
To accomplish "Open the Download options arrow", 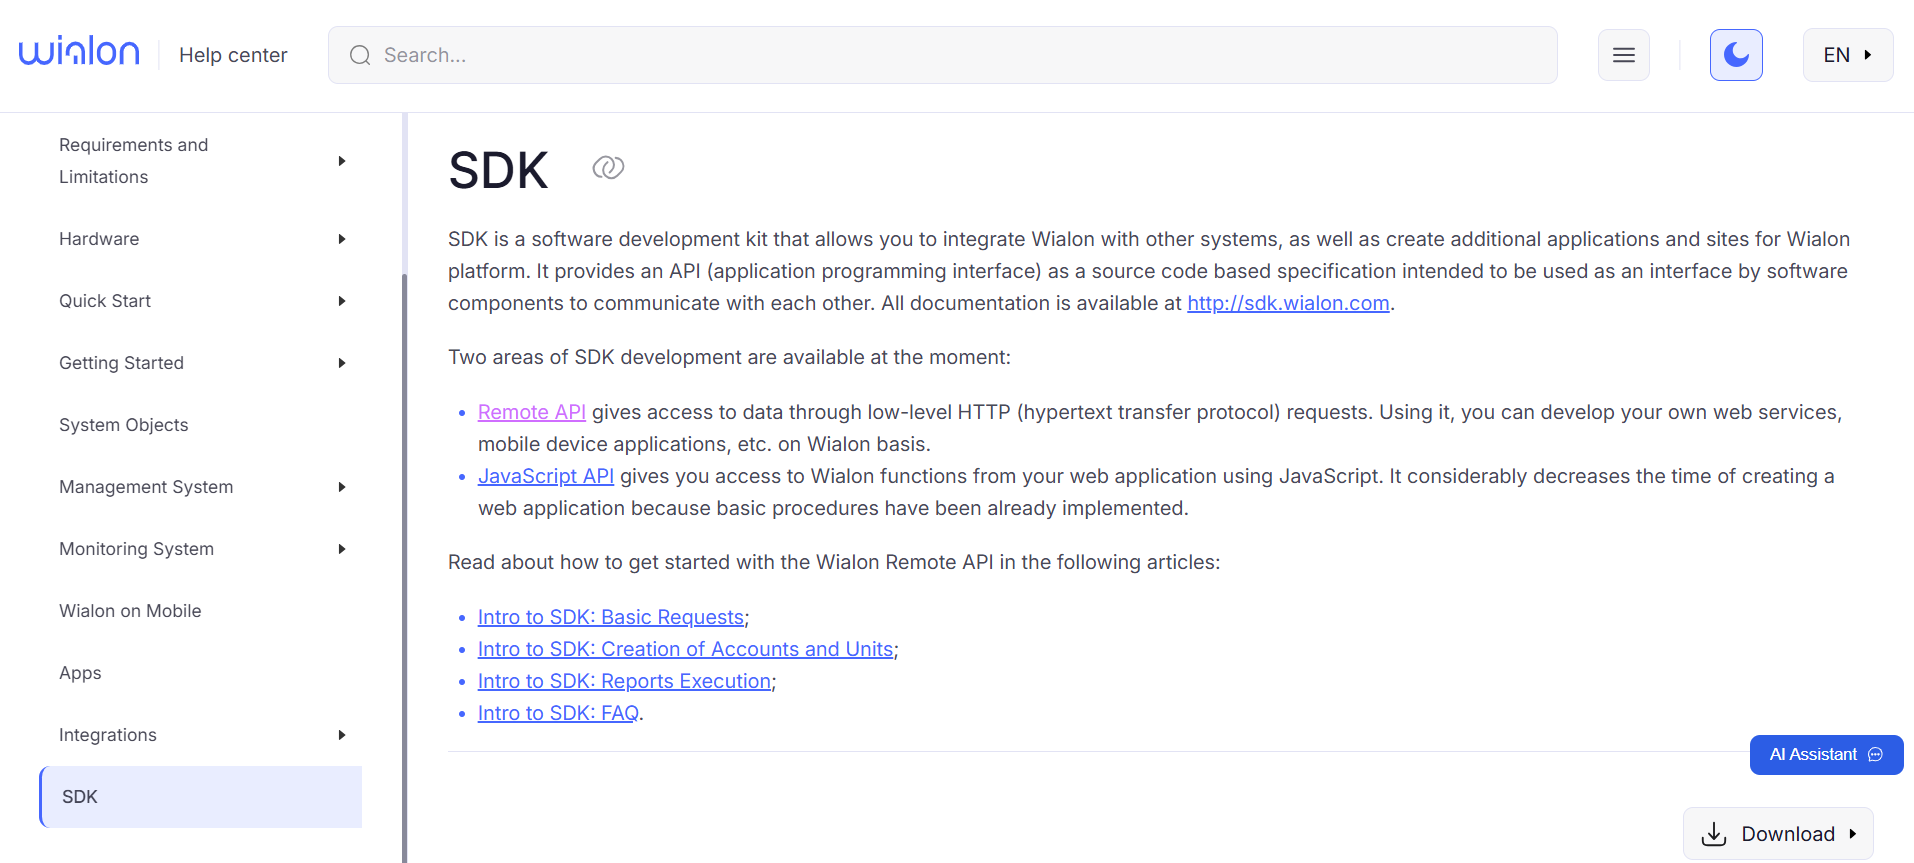I will (1853, 834).
